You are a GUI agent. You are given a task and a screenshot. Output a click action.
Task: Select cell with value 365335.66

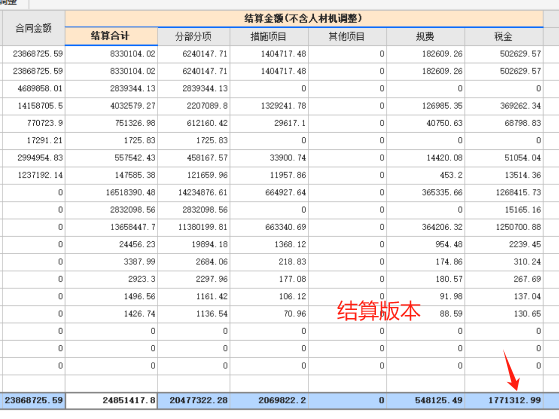(x=425, y=193)
